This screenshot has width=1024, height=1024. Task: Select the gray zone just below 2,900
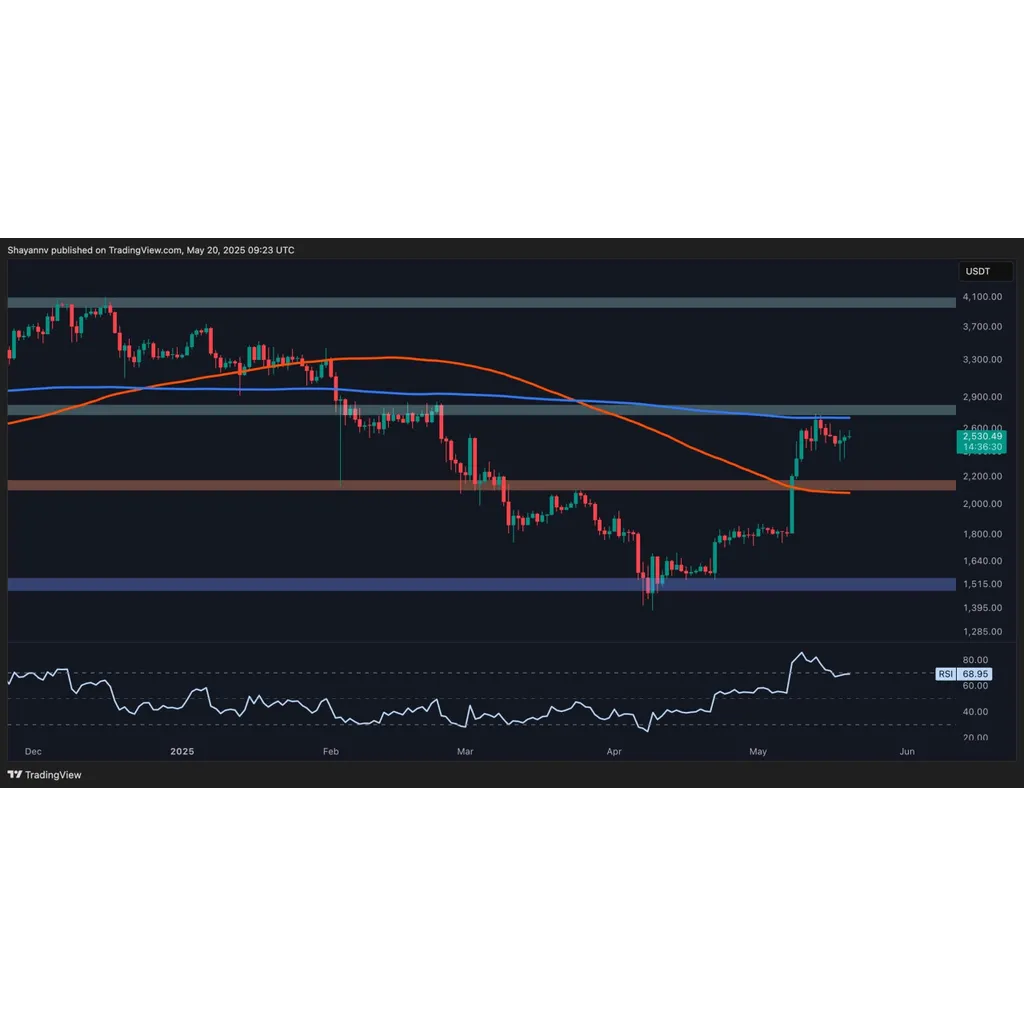[481, 410]
